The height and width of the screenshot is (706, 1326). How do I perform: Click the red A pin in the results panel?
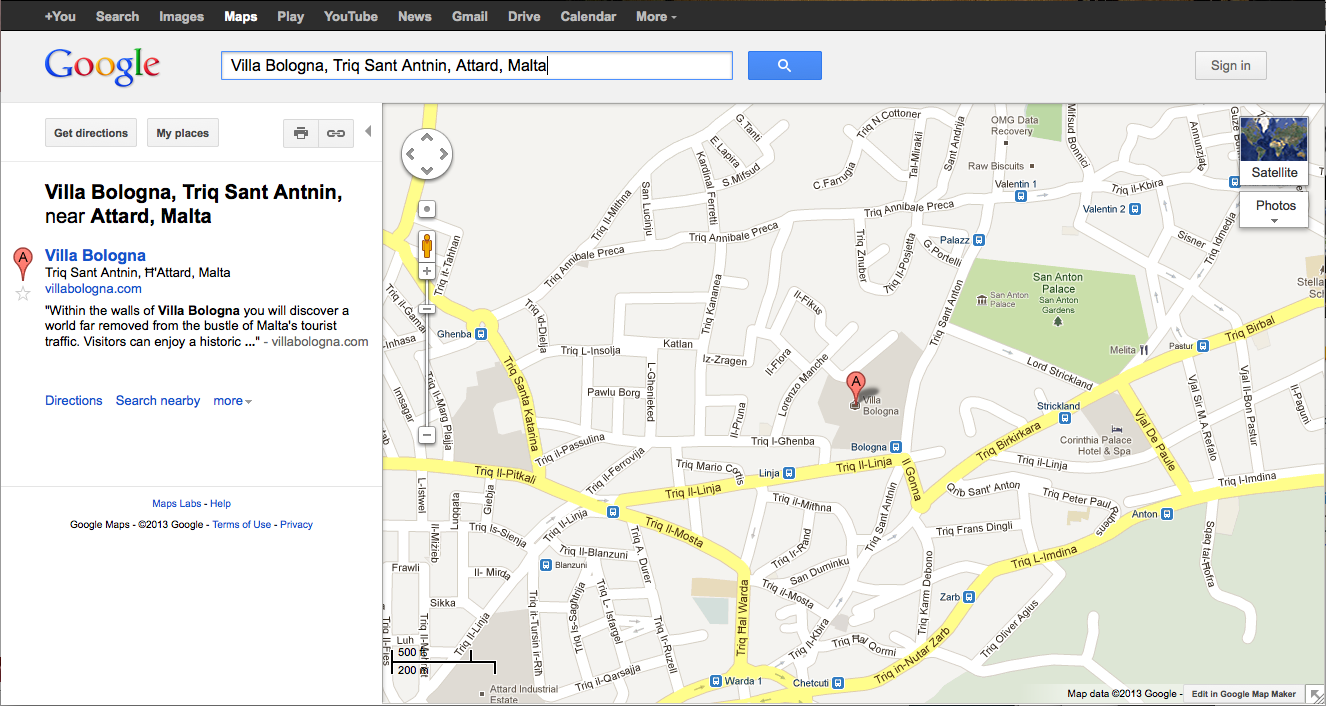tap(21, 264)
